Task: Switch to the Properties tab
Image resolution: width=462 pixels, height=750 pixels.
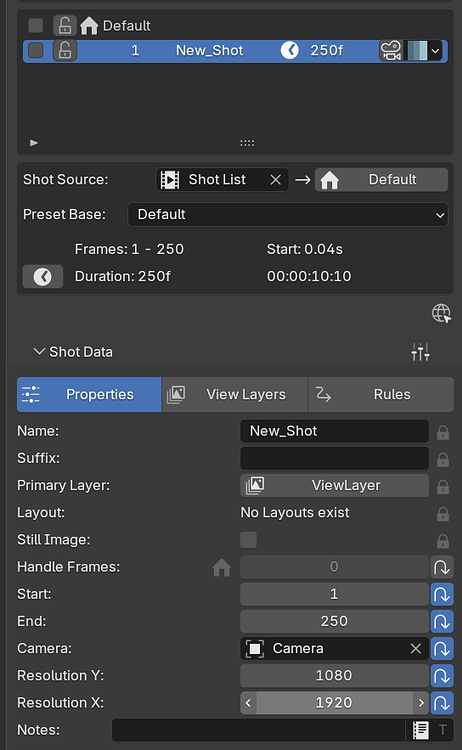Action: click(89, 394)
